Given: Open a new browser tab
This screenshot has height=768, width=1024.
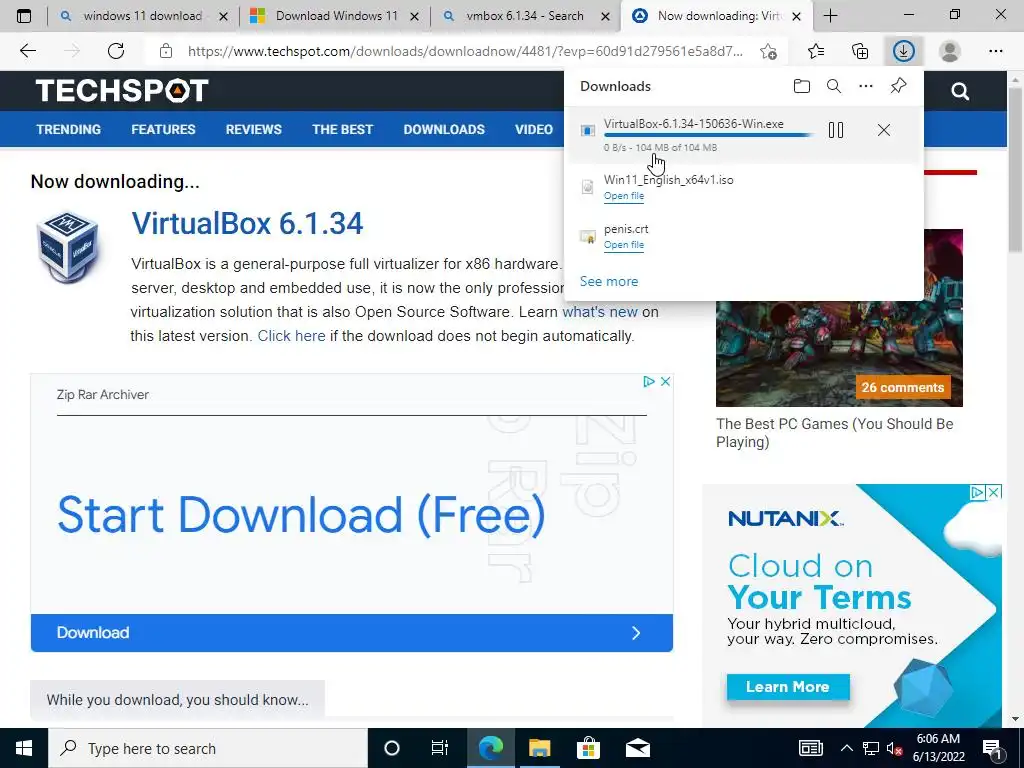Looking at the screenshot, I should pos(830,16).
